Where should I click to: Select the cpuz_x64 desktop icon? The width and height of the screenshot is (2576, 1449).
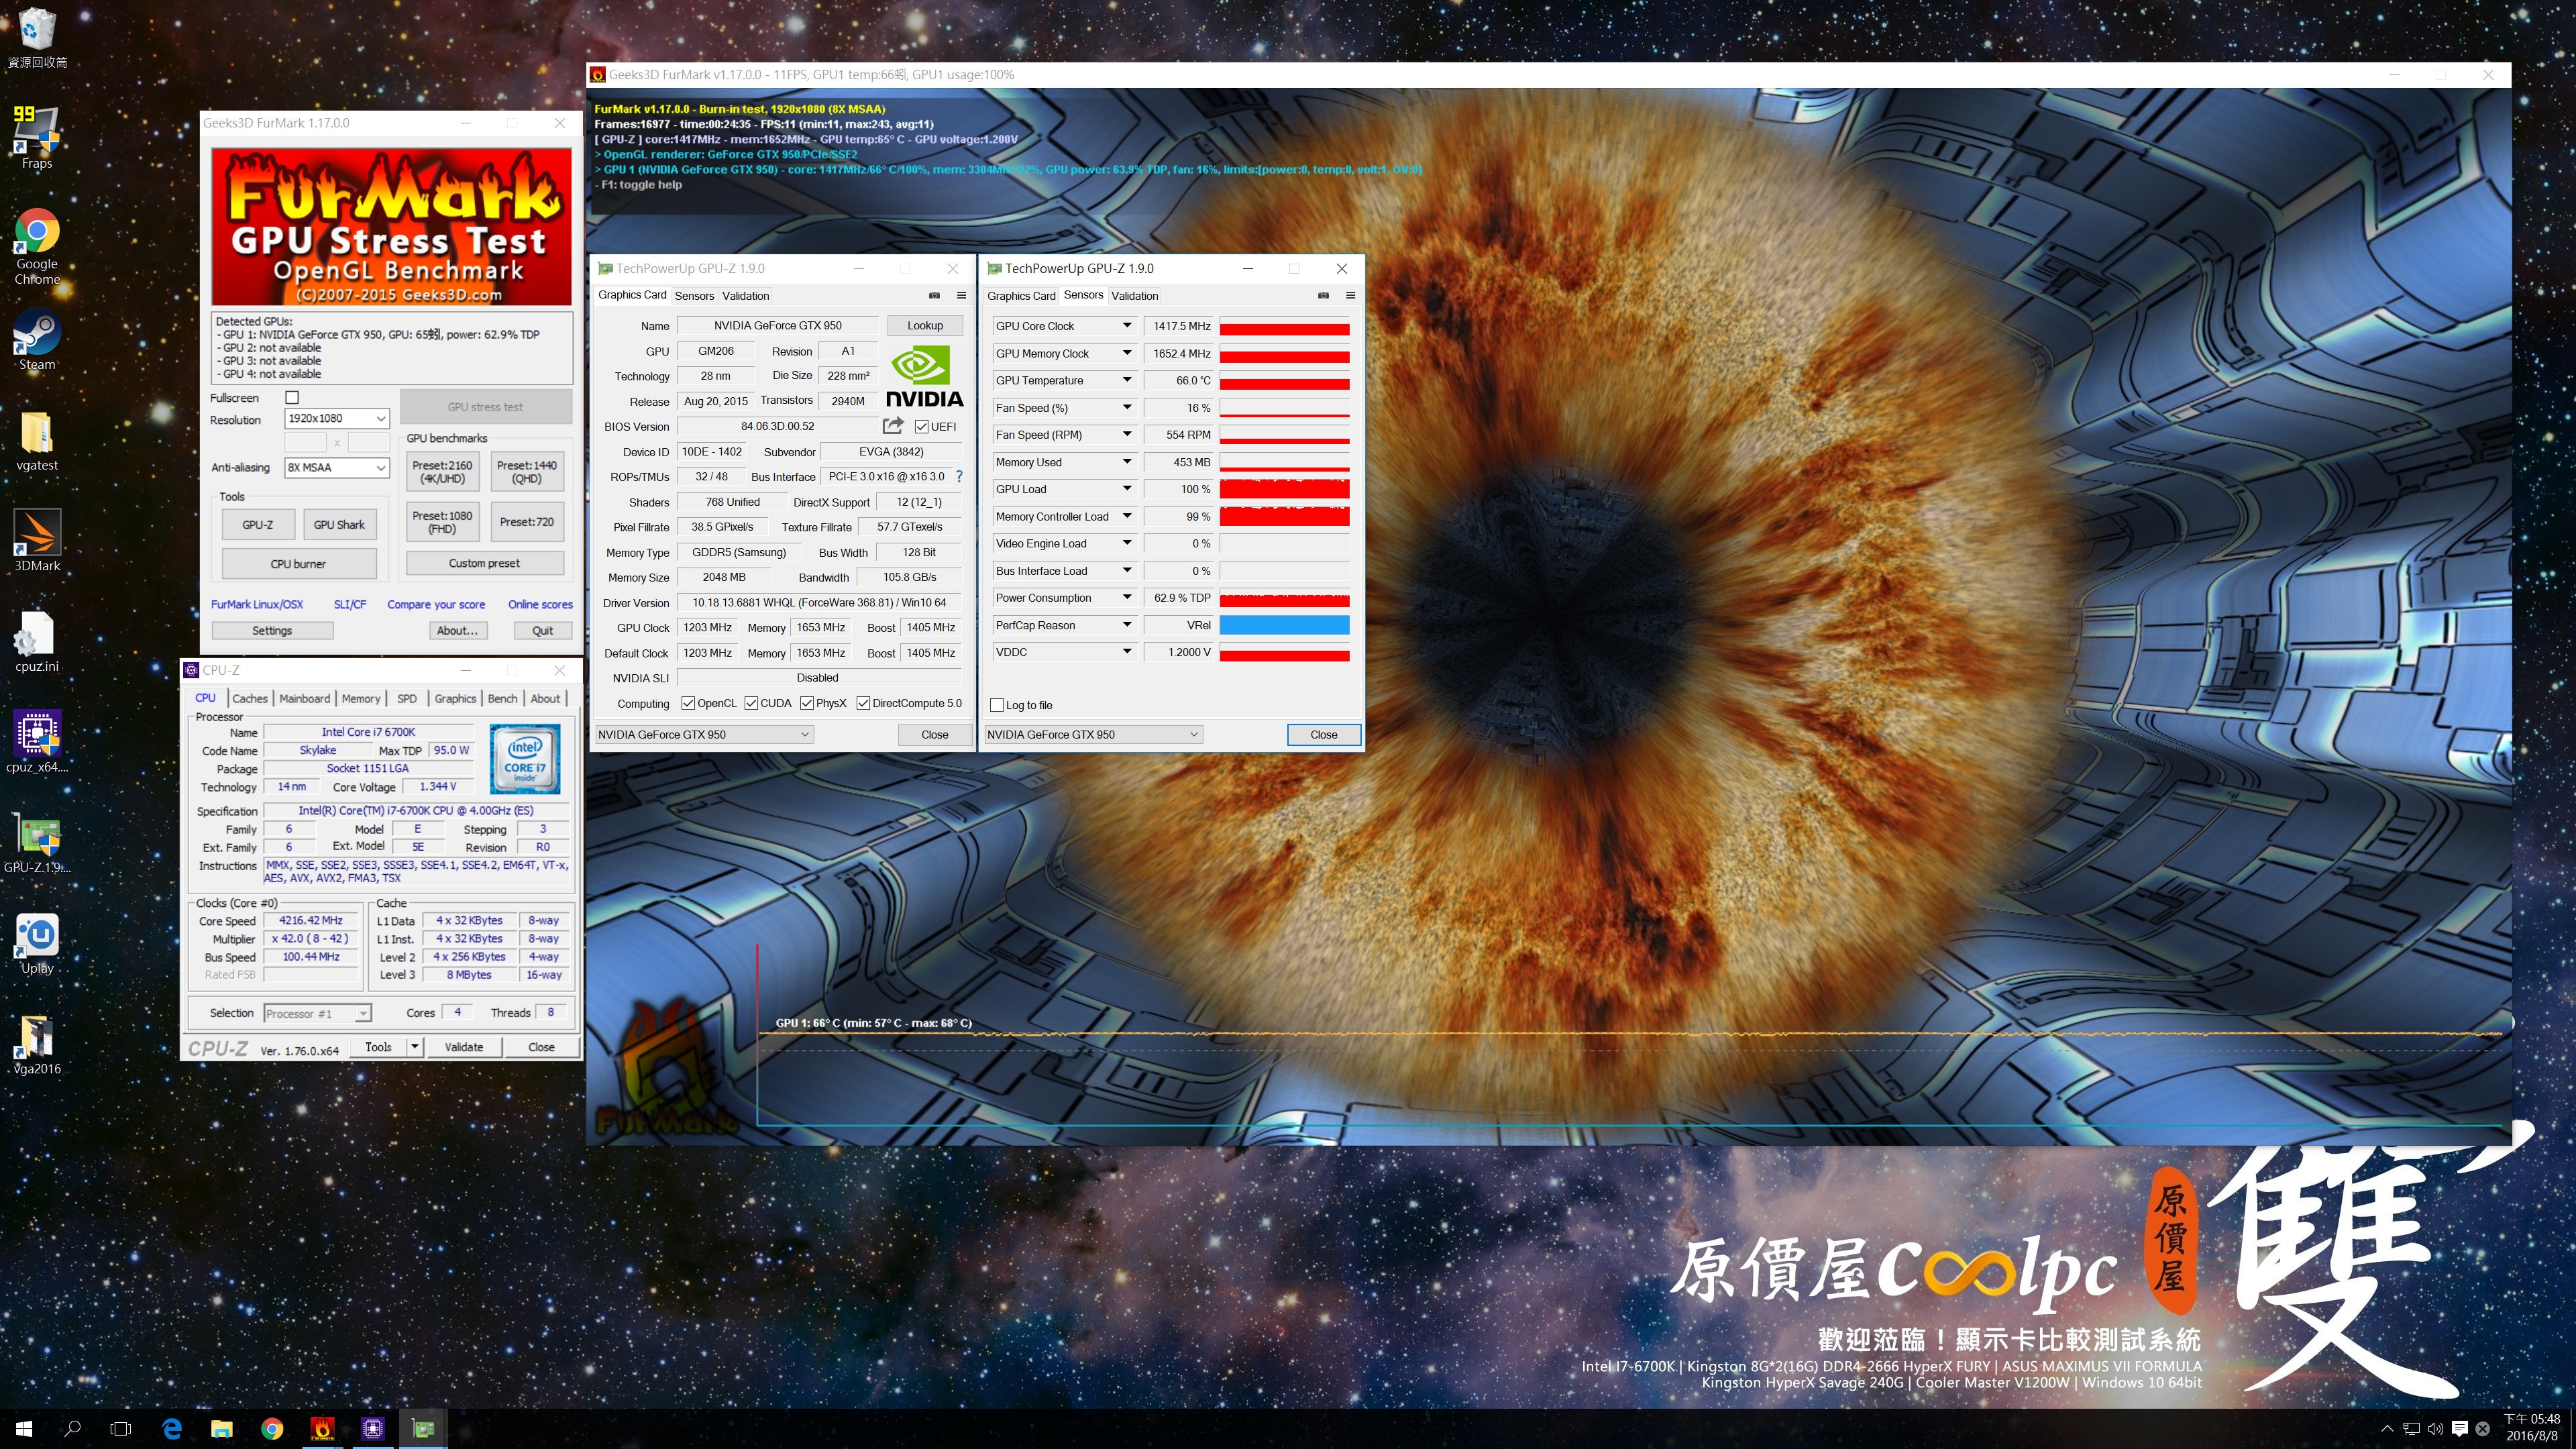(x=37, y=741)
